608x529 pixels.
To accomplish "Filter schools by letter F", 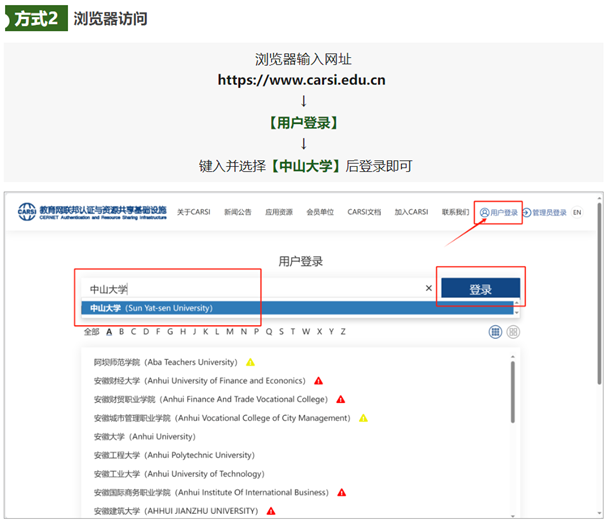I will click(x=158, y=332).
